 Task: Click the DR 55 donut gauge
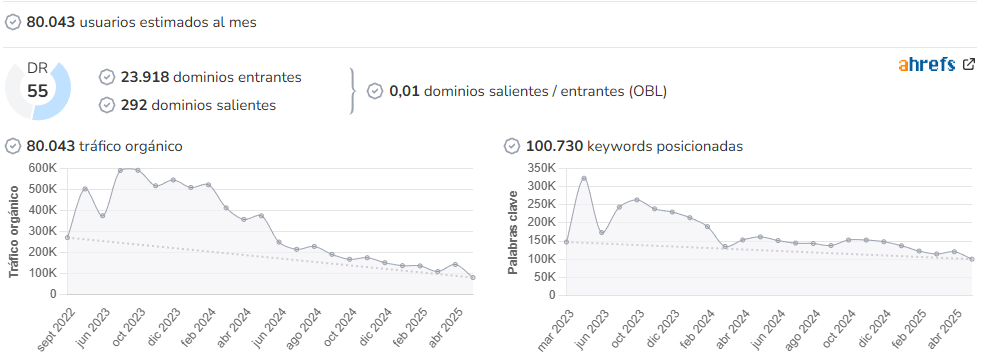38,90
